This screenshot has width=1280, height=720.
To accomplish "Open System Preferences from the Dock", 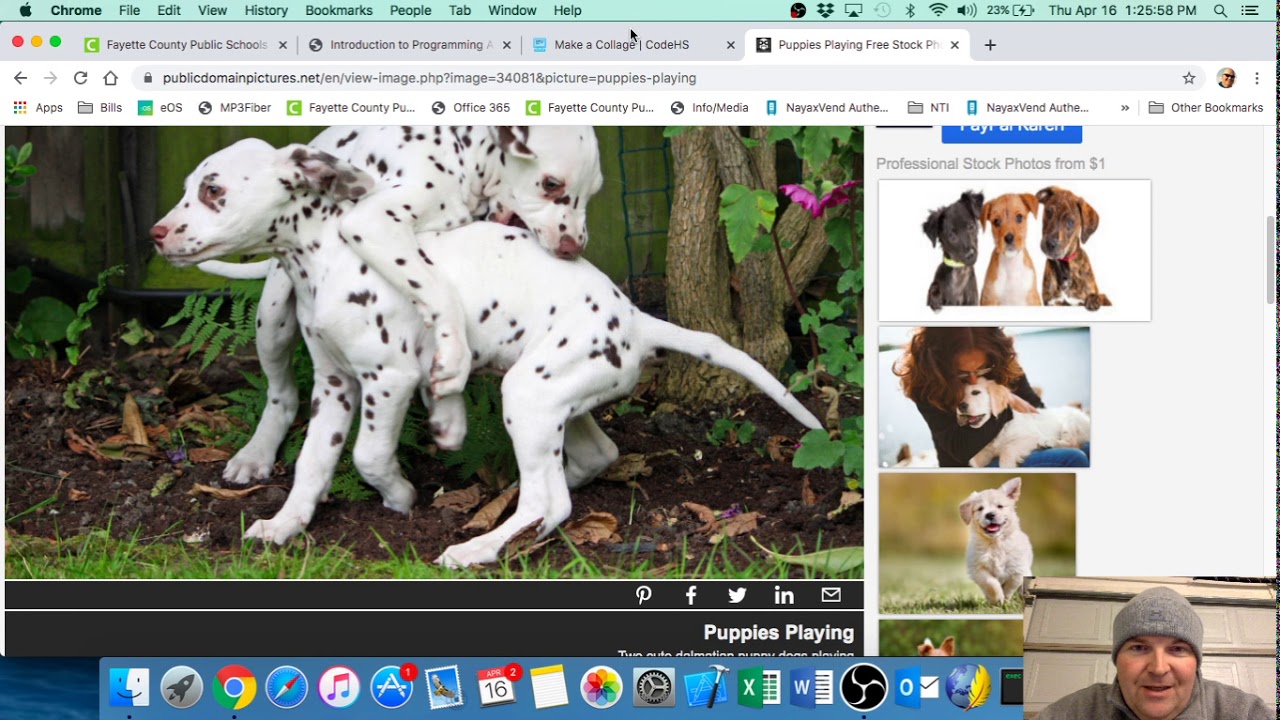I will click(654, 688).
